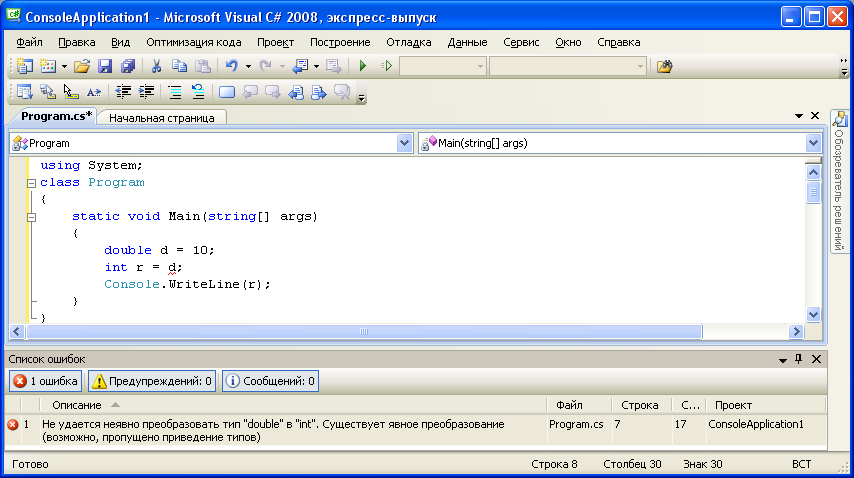Click the Display Word Completion icon

[x=94, y=92]
